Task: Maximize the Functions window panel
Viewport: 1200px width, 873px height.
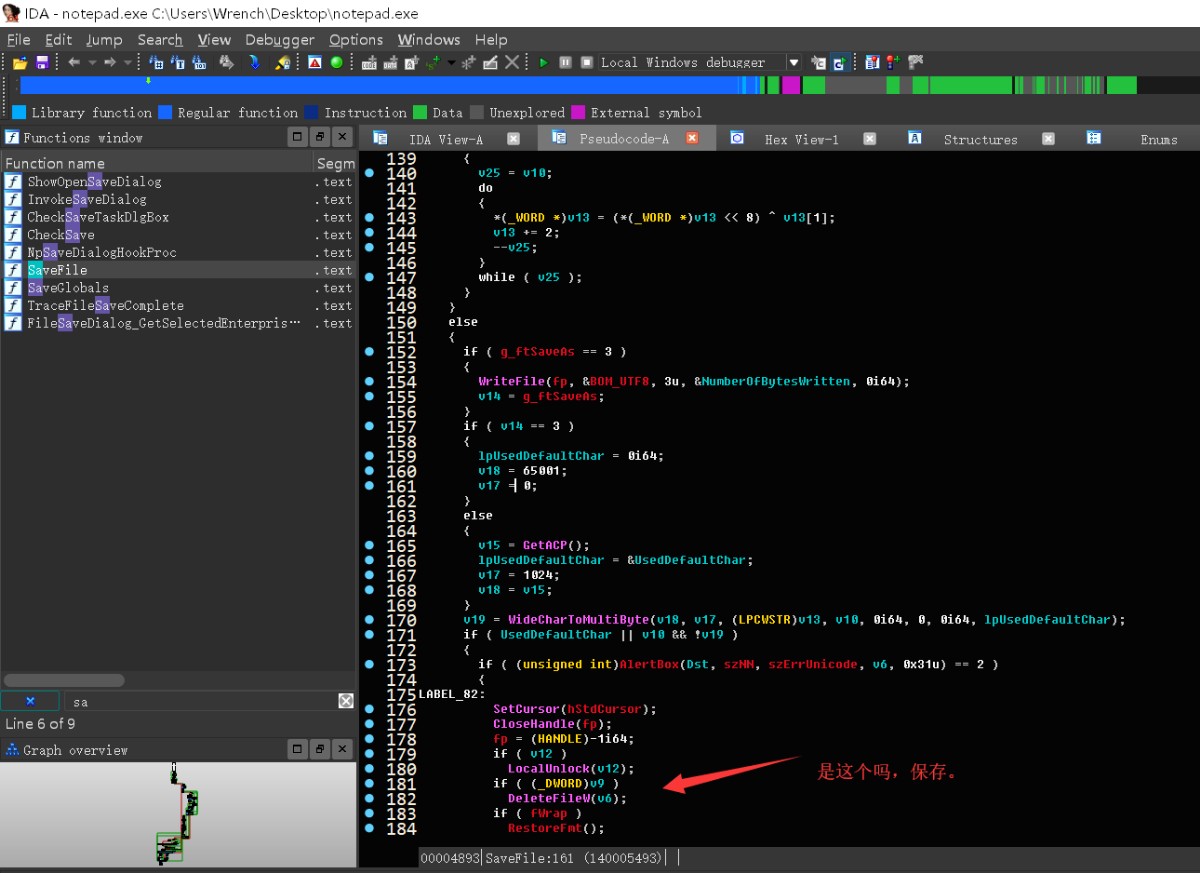Action: point(298,137)
